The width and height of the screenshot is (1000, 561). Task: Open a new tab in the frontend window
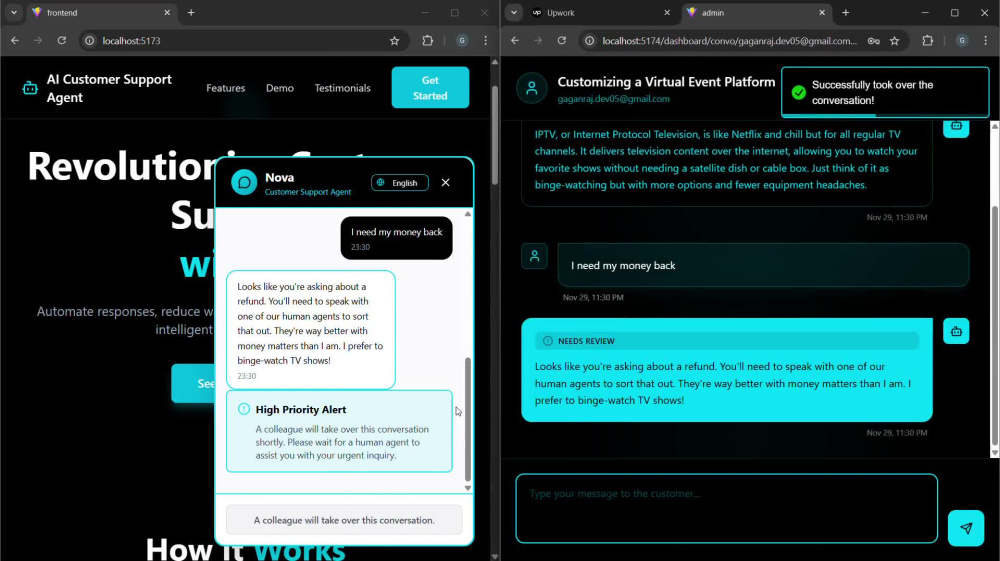191,13
